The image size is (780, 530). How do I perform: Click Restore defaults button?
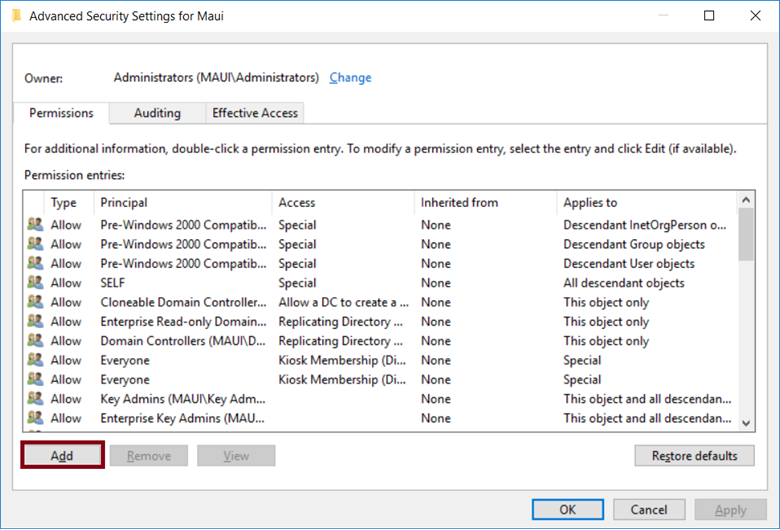(694, 456)
